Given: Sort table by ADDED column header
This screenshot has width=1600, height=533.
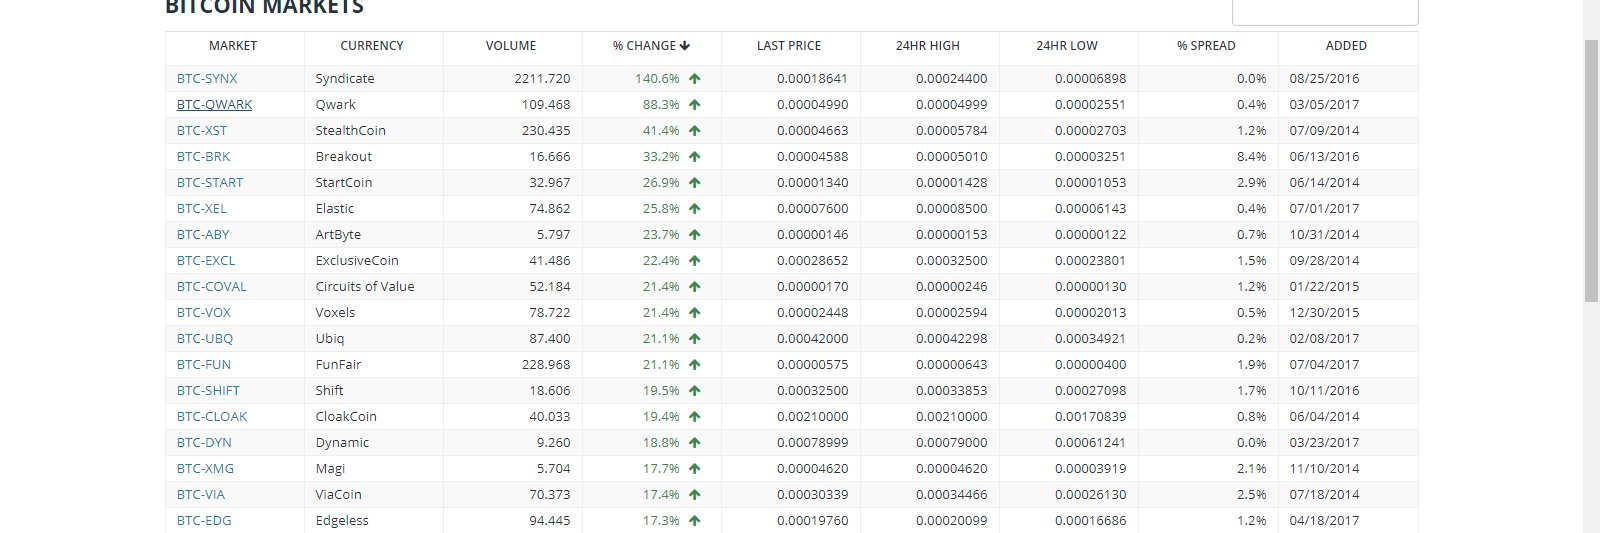Looking at the screenshot, I should (1346, 46).
